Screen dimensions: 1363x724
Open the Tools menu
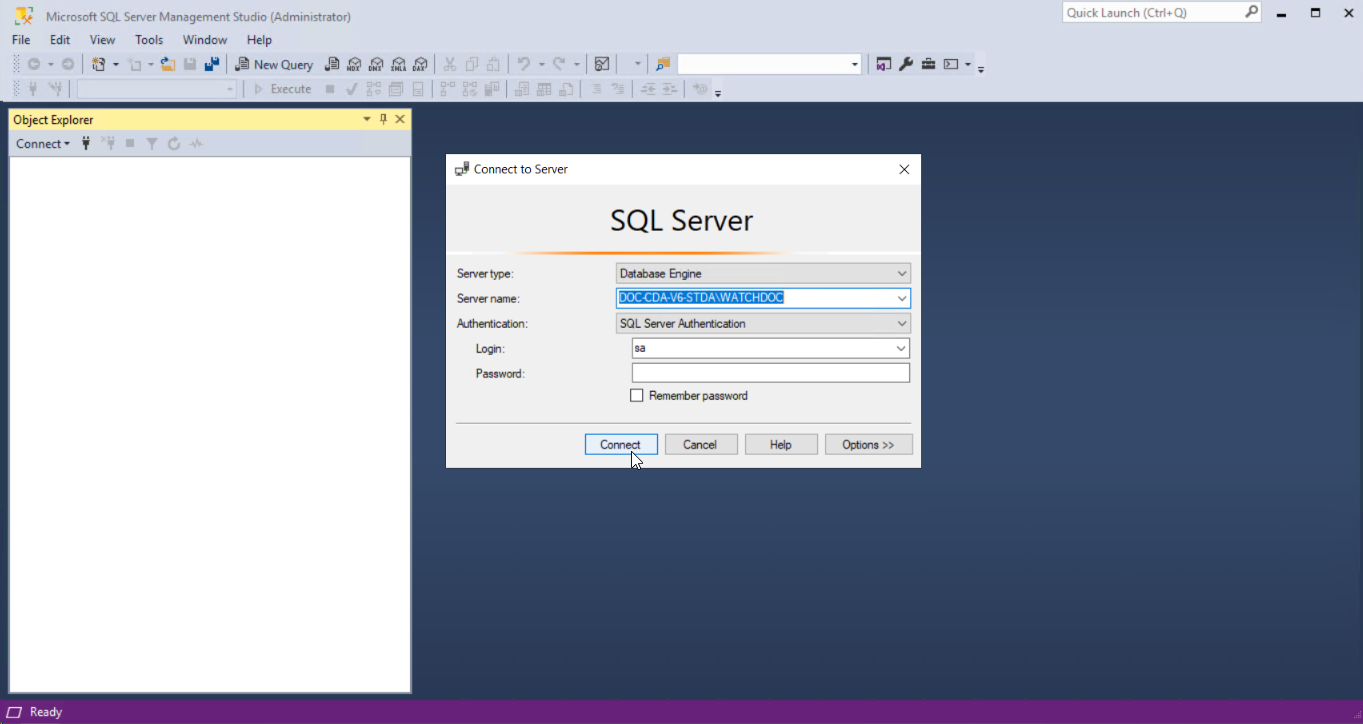pos(149,40)
